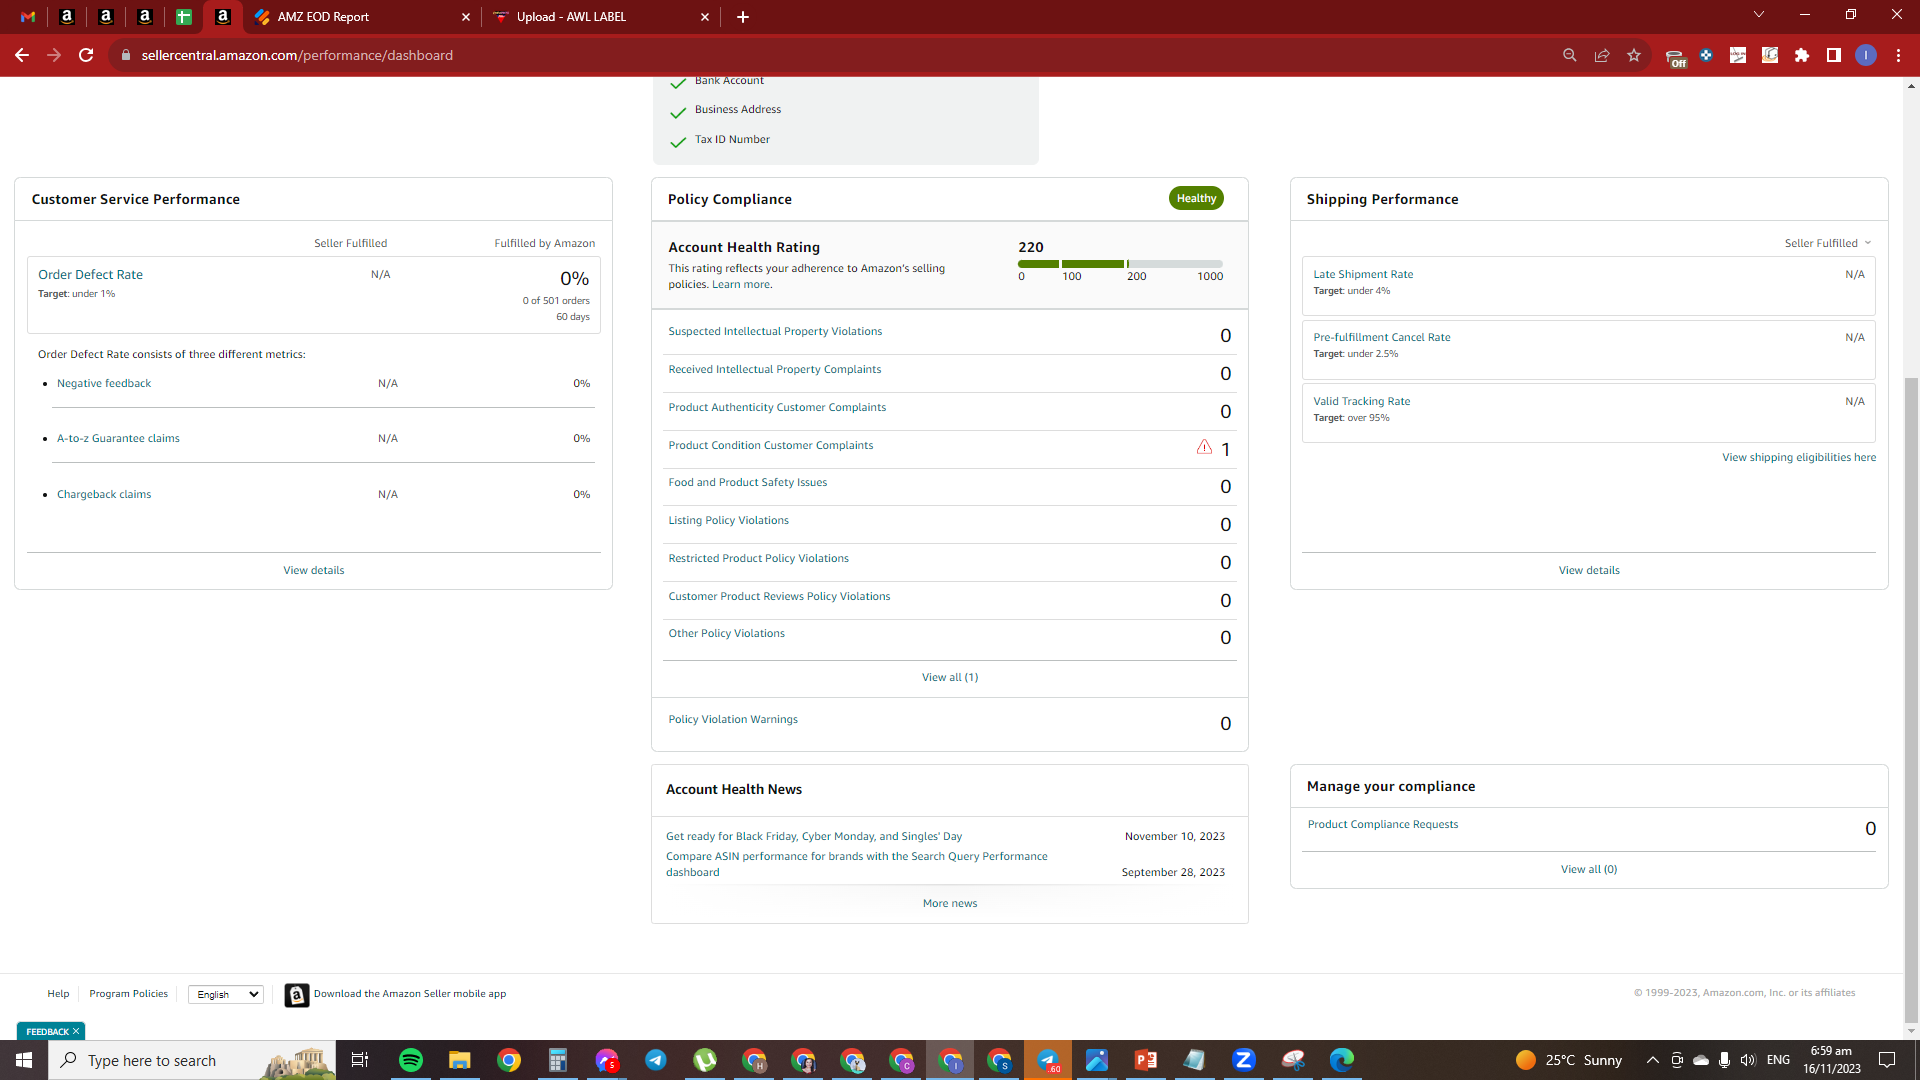Screen dimensions: 1920x1080
Task: Open Product Authenticity Customer Complaints
Action: (x=777, y=407)
